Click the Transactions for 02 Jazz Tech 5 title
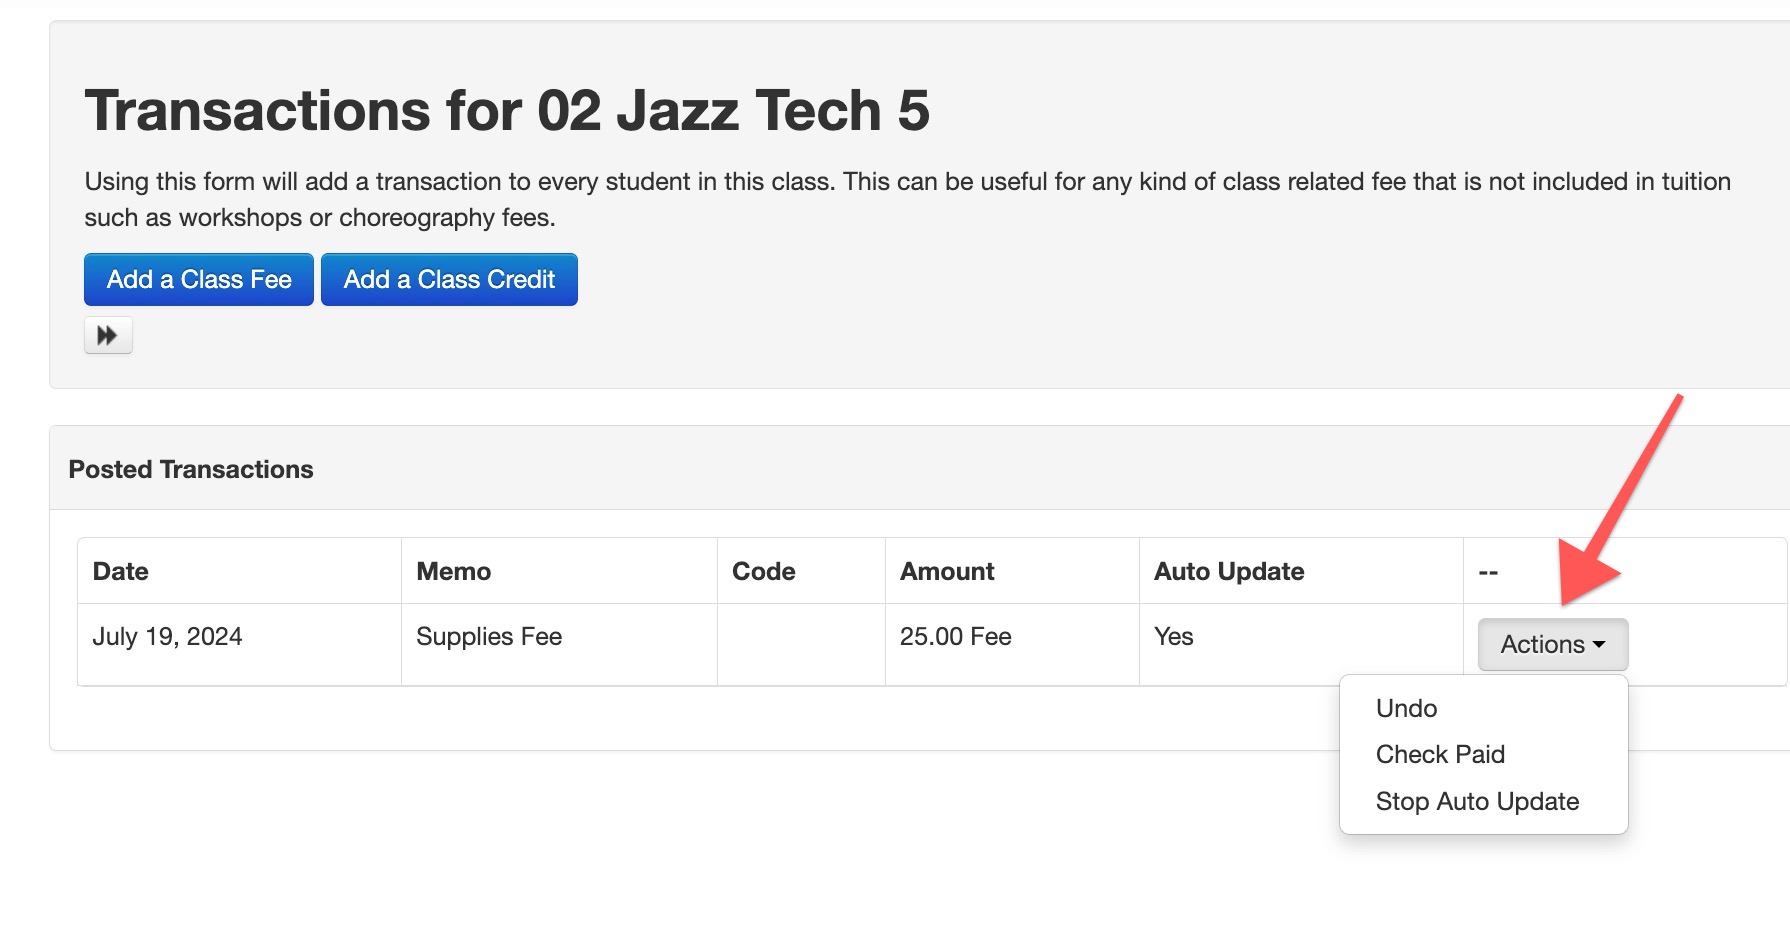 coord(507,110)
